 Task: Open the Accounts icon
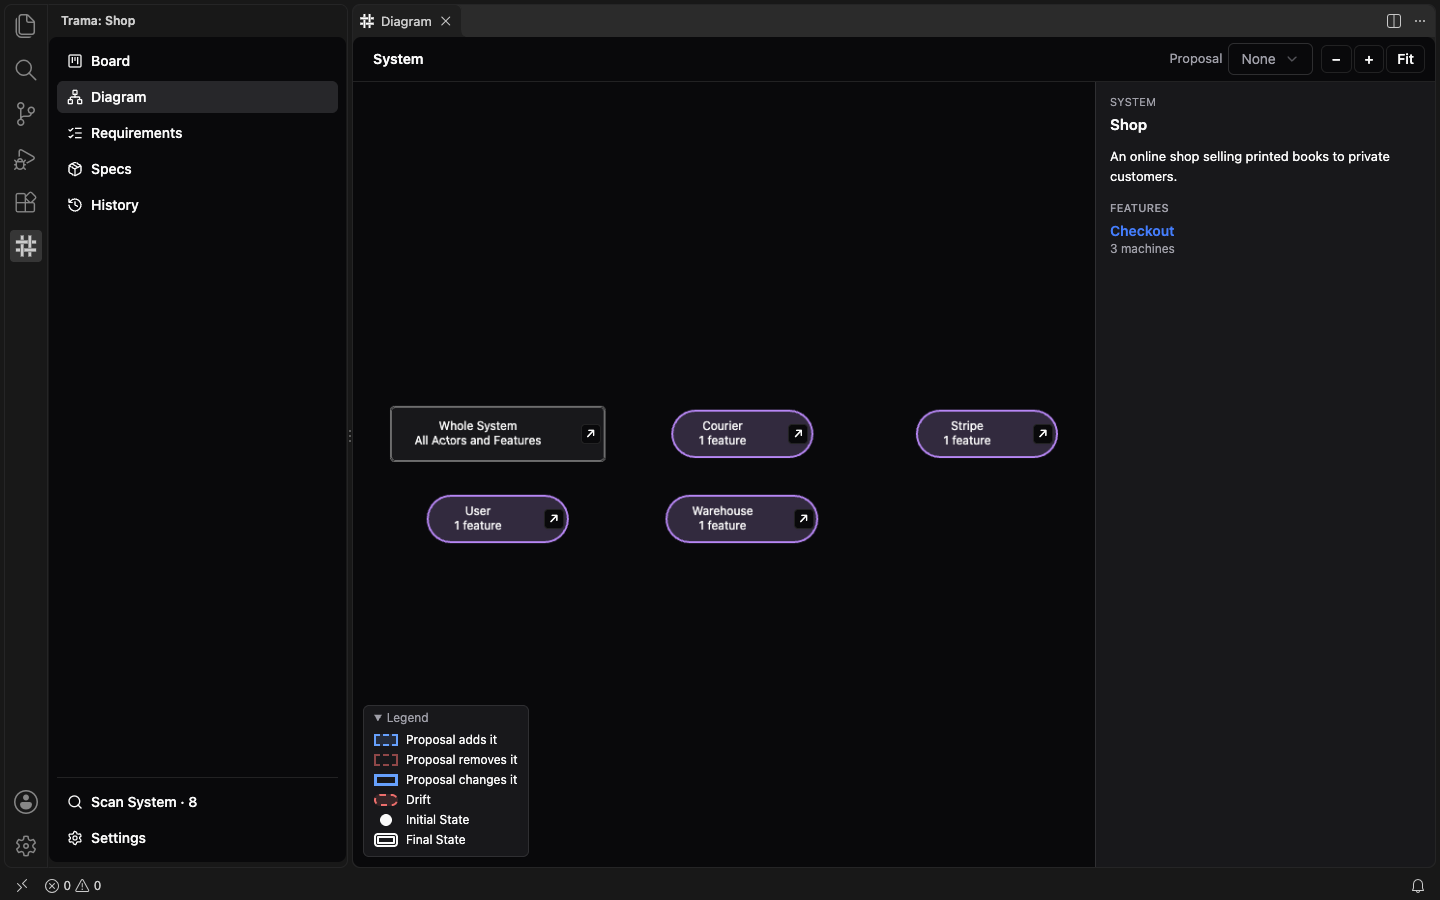(x=26, y=802)
